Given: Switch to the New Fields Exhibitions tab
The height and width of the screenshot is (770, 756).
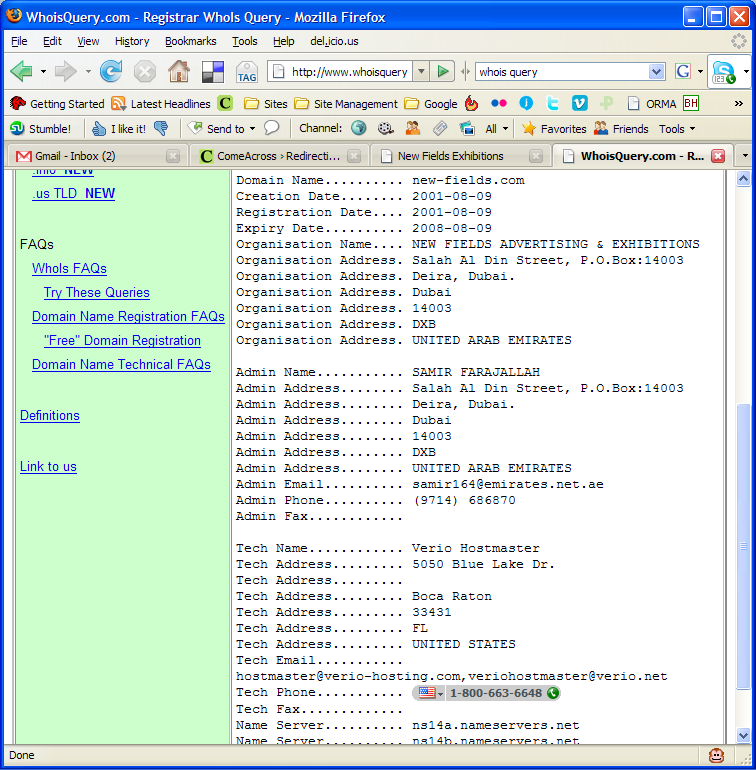Looking at the screenshot, I should [x=450, y=156].
